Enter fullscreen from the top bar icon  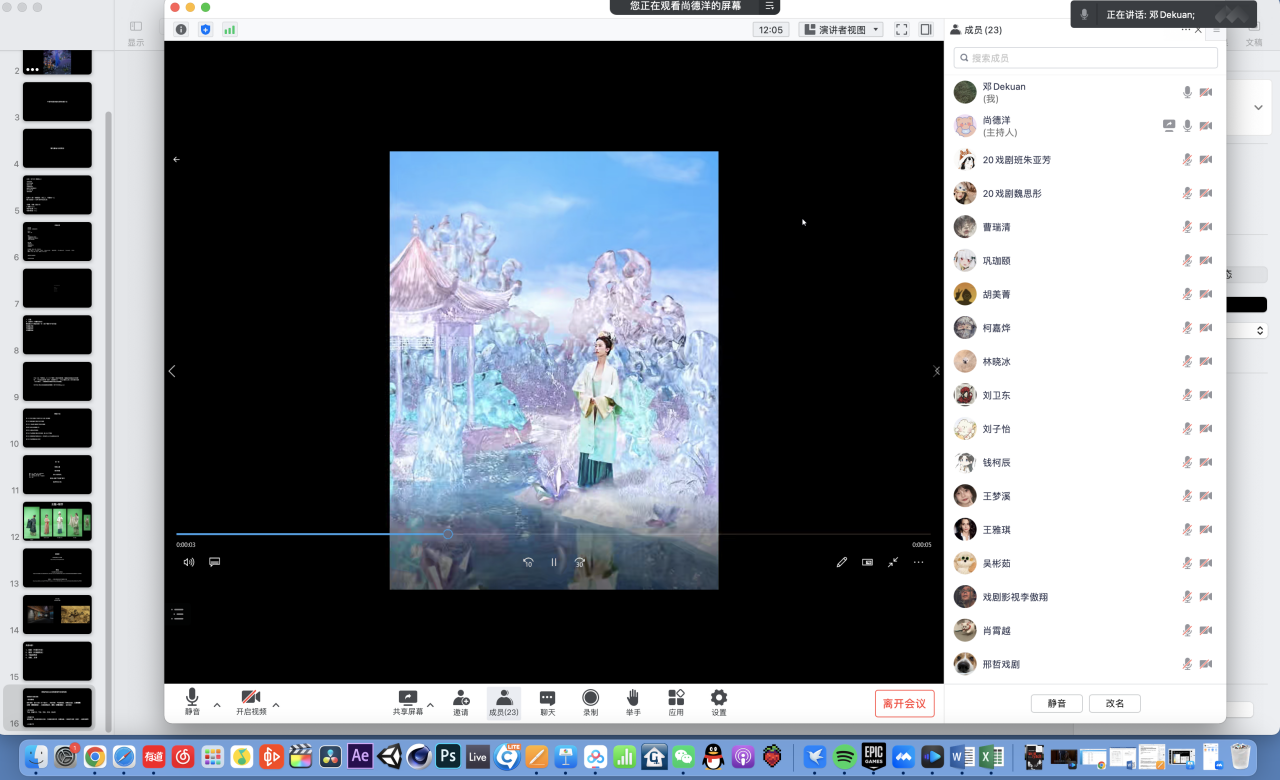[x=901, y=30]
